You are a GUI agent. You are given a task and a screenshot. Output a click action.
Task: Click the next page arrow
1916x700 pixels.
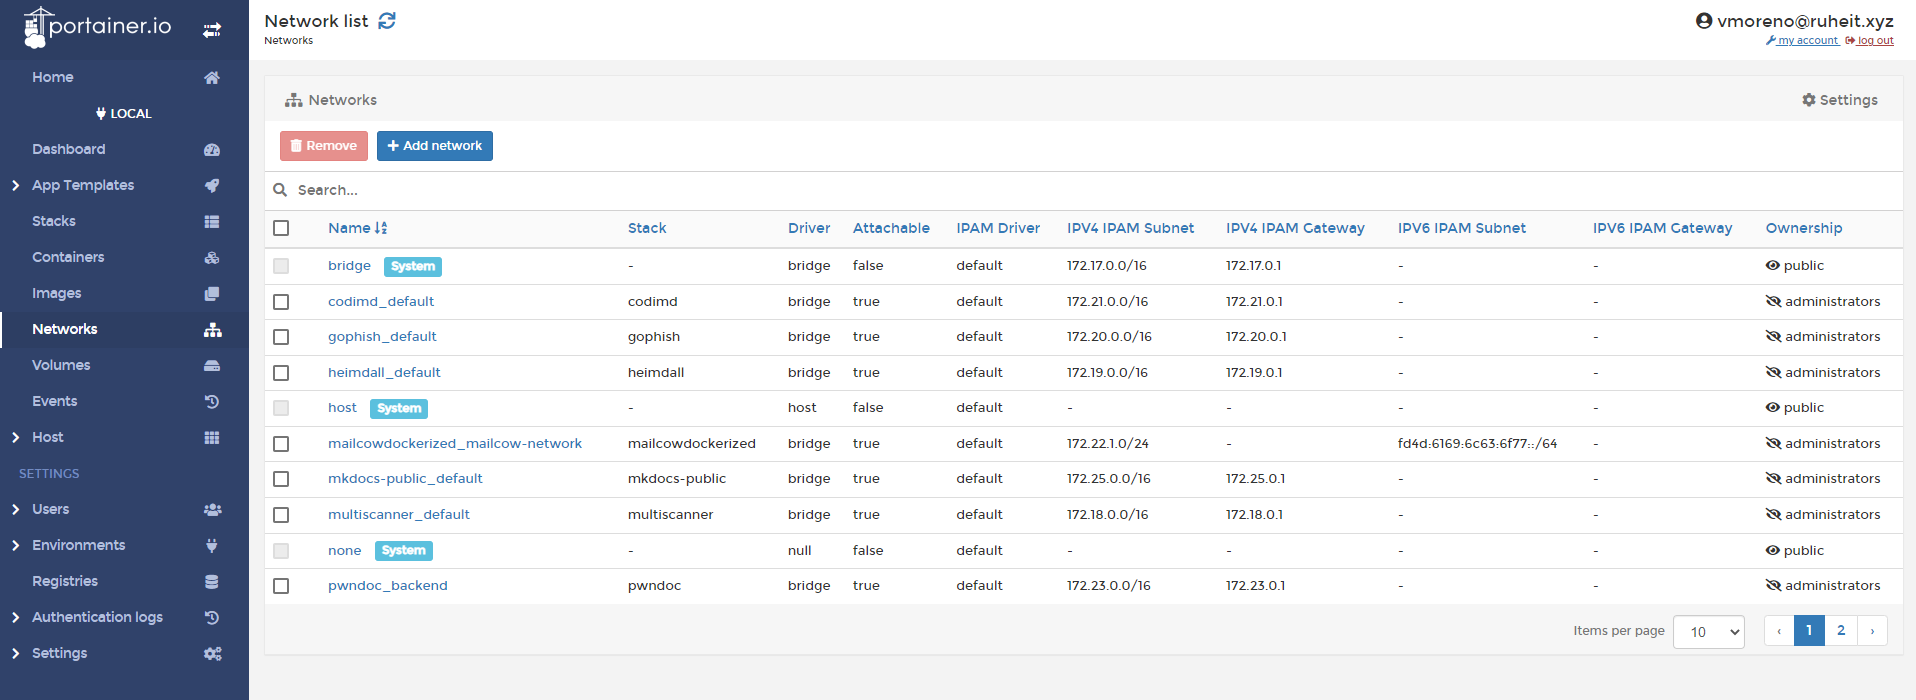point(1872,631)
